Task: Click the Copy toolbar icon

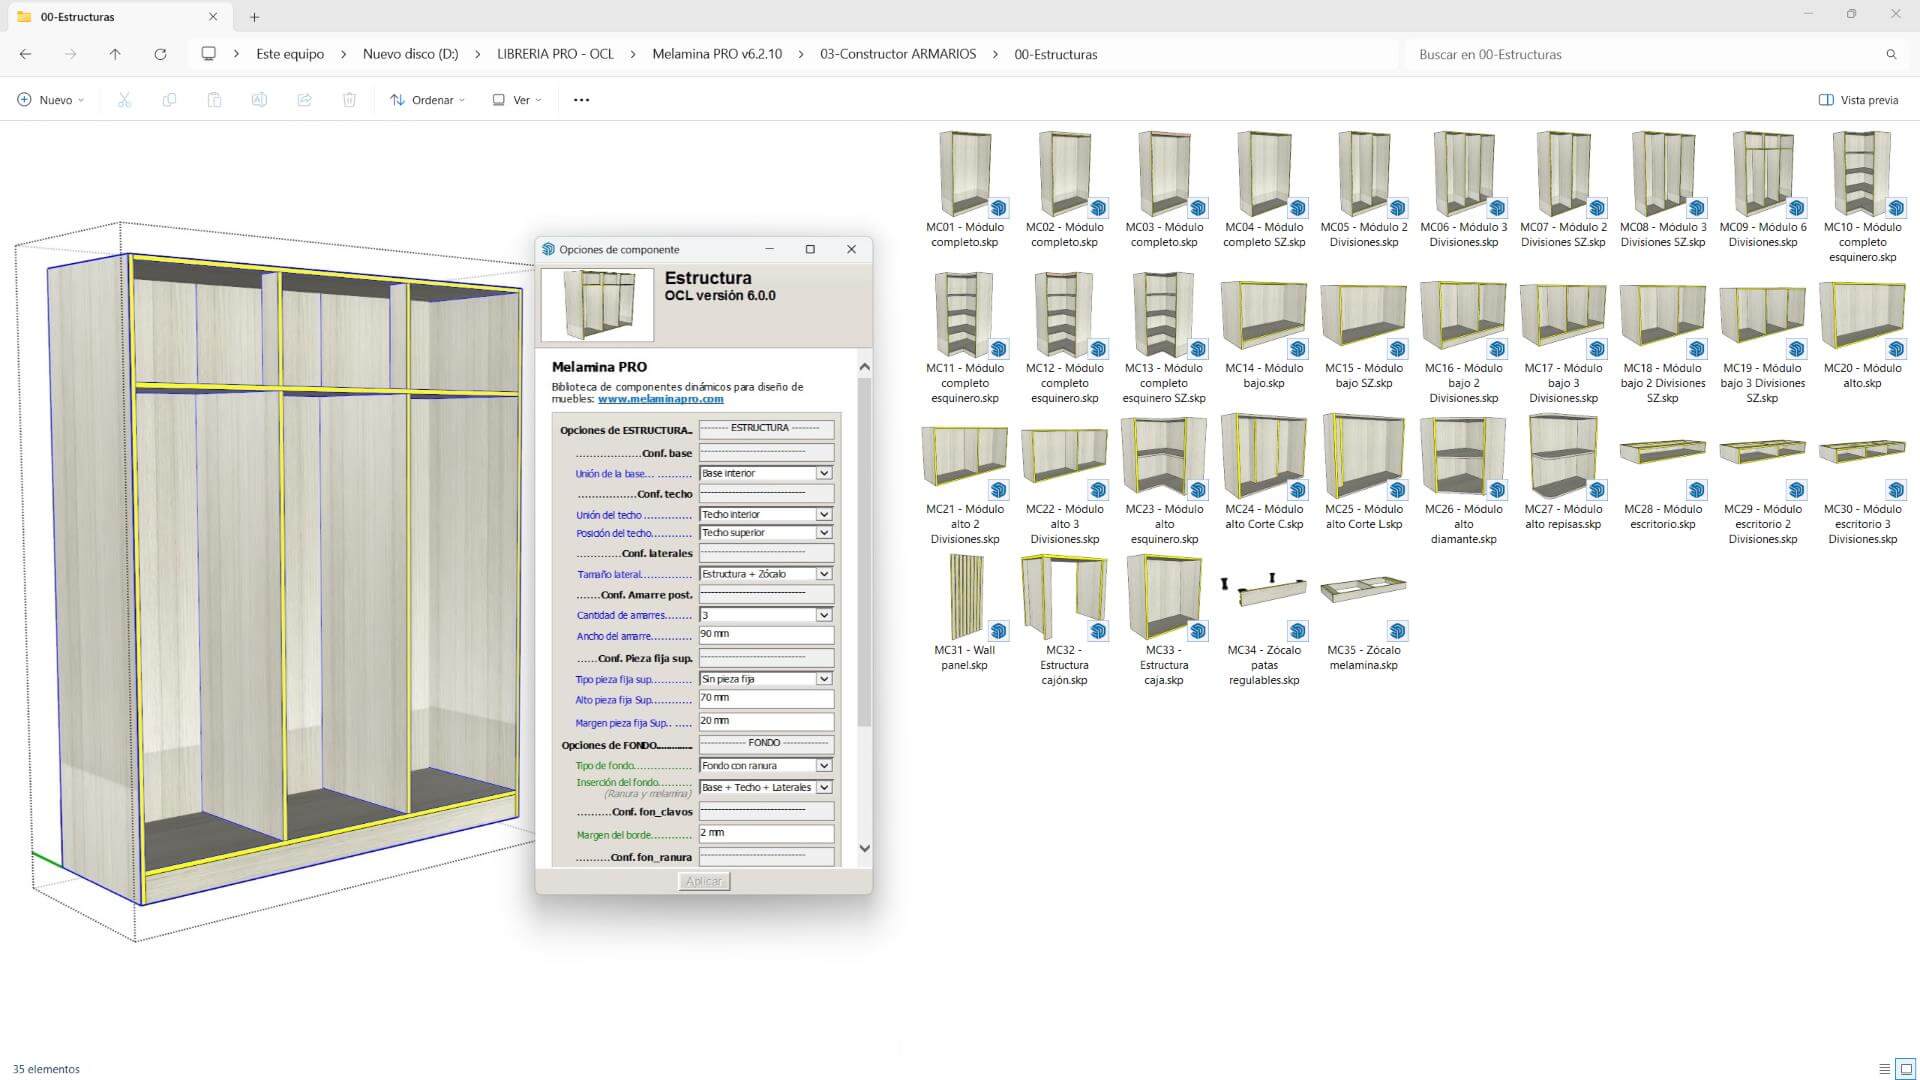Action: [169, 100]
